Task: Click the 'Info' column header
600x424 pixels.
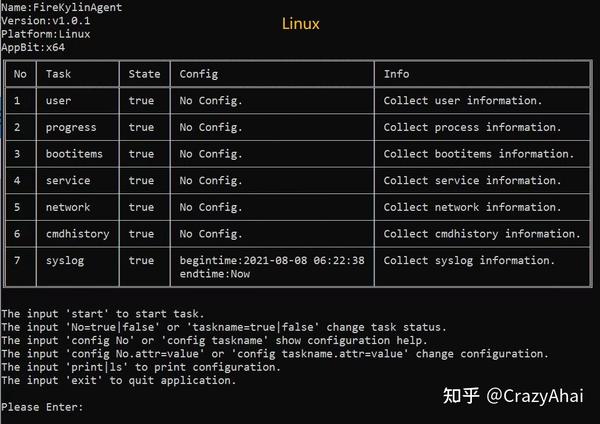Action: coord(396,74)
